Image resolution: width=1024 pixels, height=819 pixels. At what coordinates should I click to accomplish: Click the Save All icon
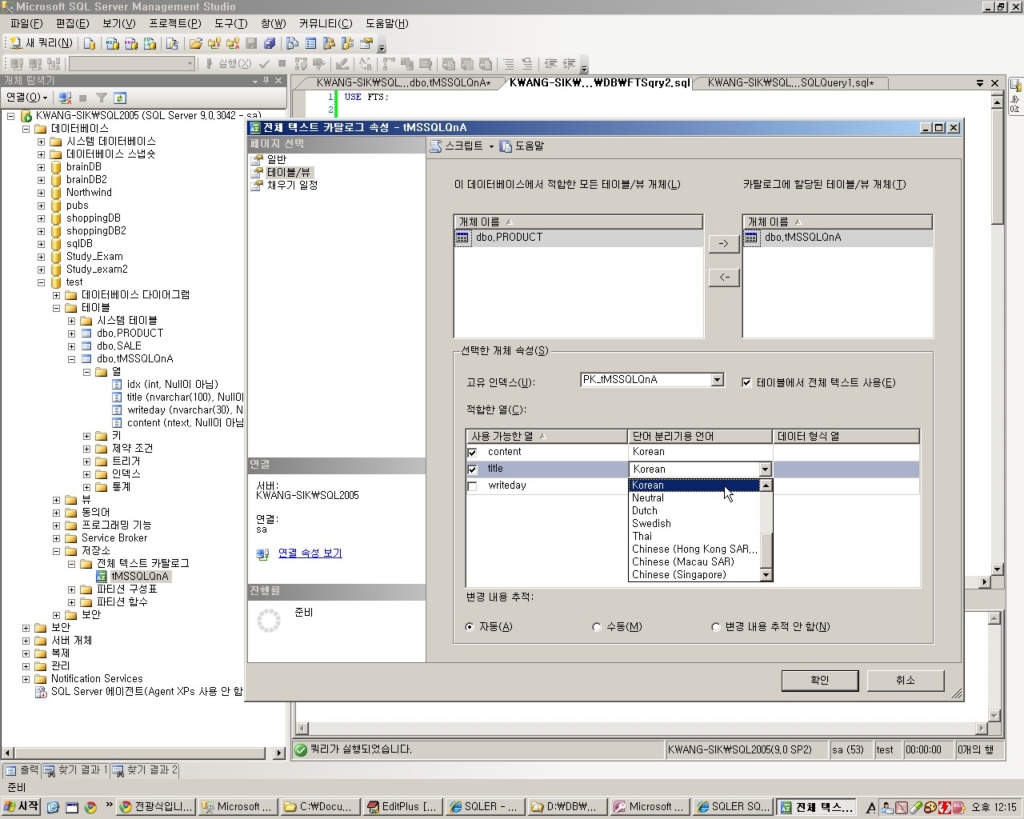click(269, 44)
